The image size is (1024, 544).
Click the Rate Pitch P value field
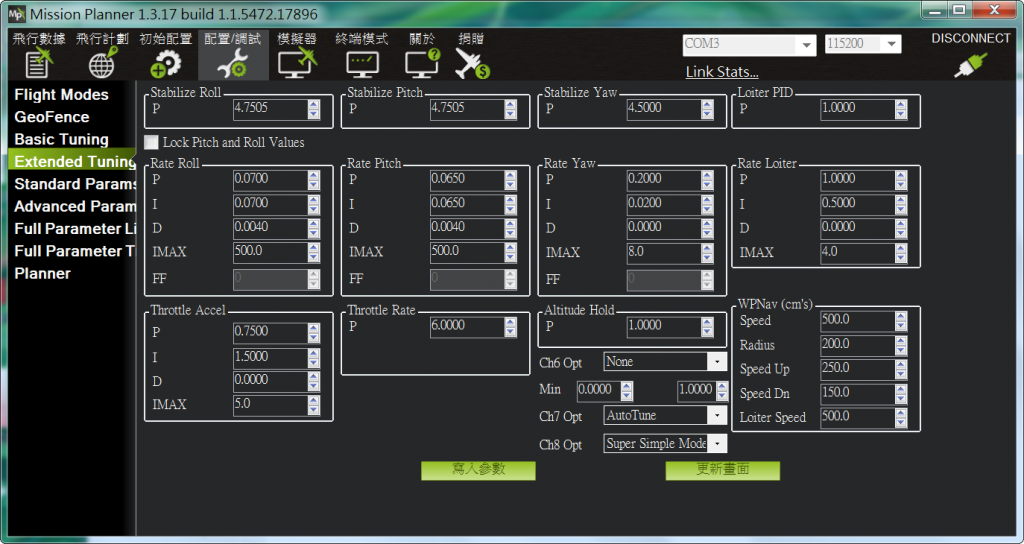point(467,180)
